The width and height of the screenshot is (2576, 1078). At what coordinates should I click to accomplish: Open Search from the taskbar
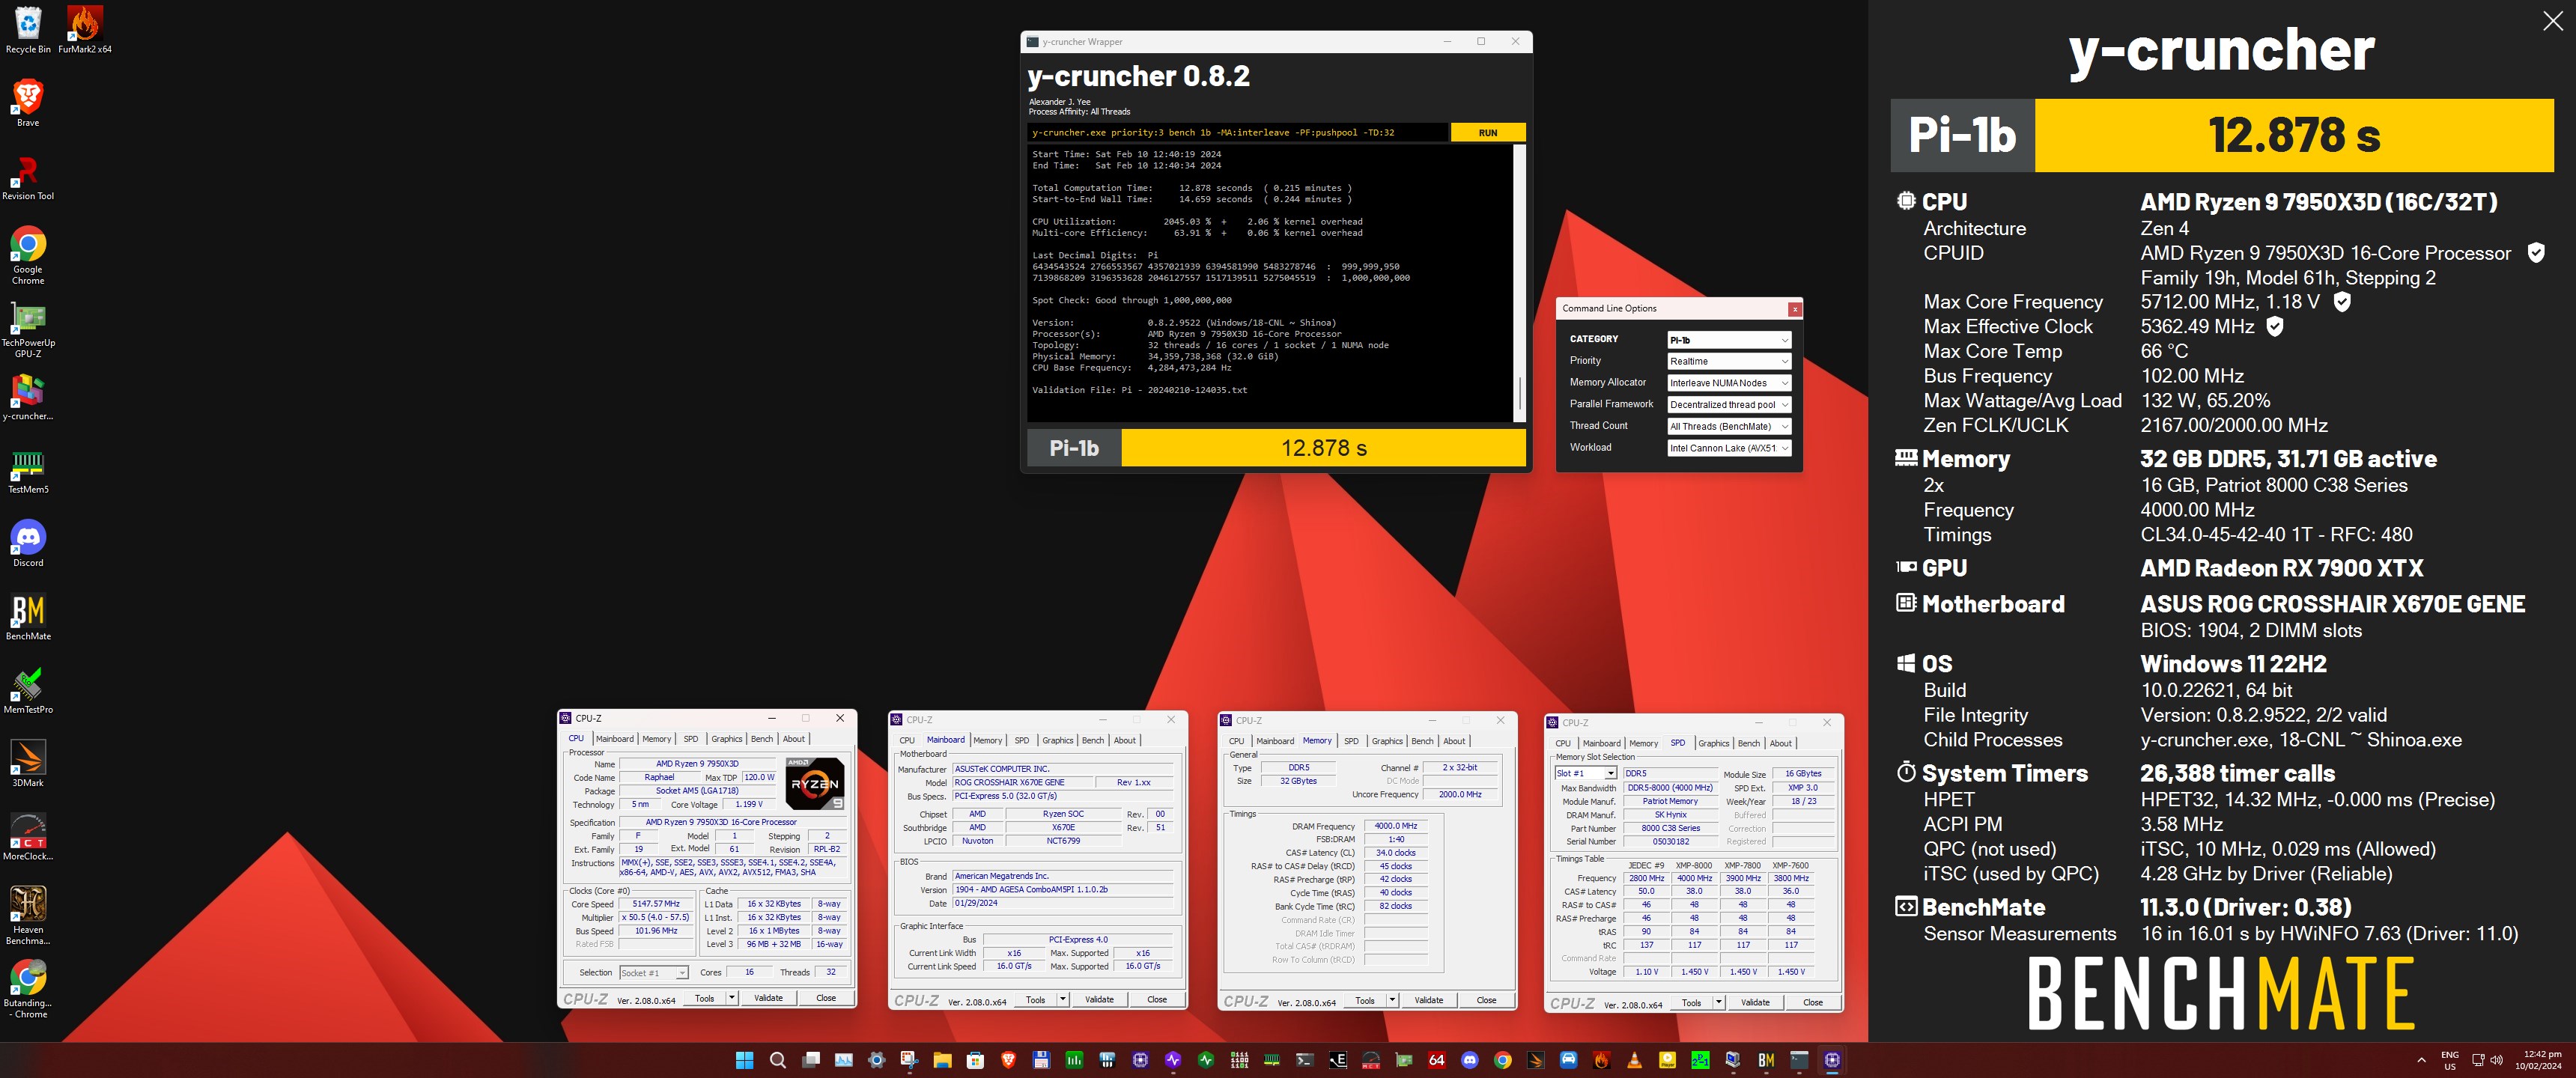pos(777,1060)
